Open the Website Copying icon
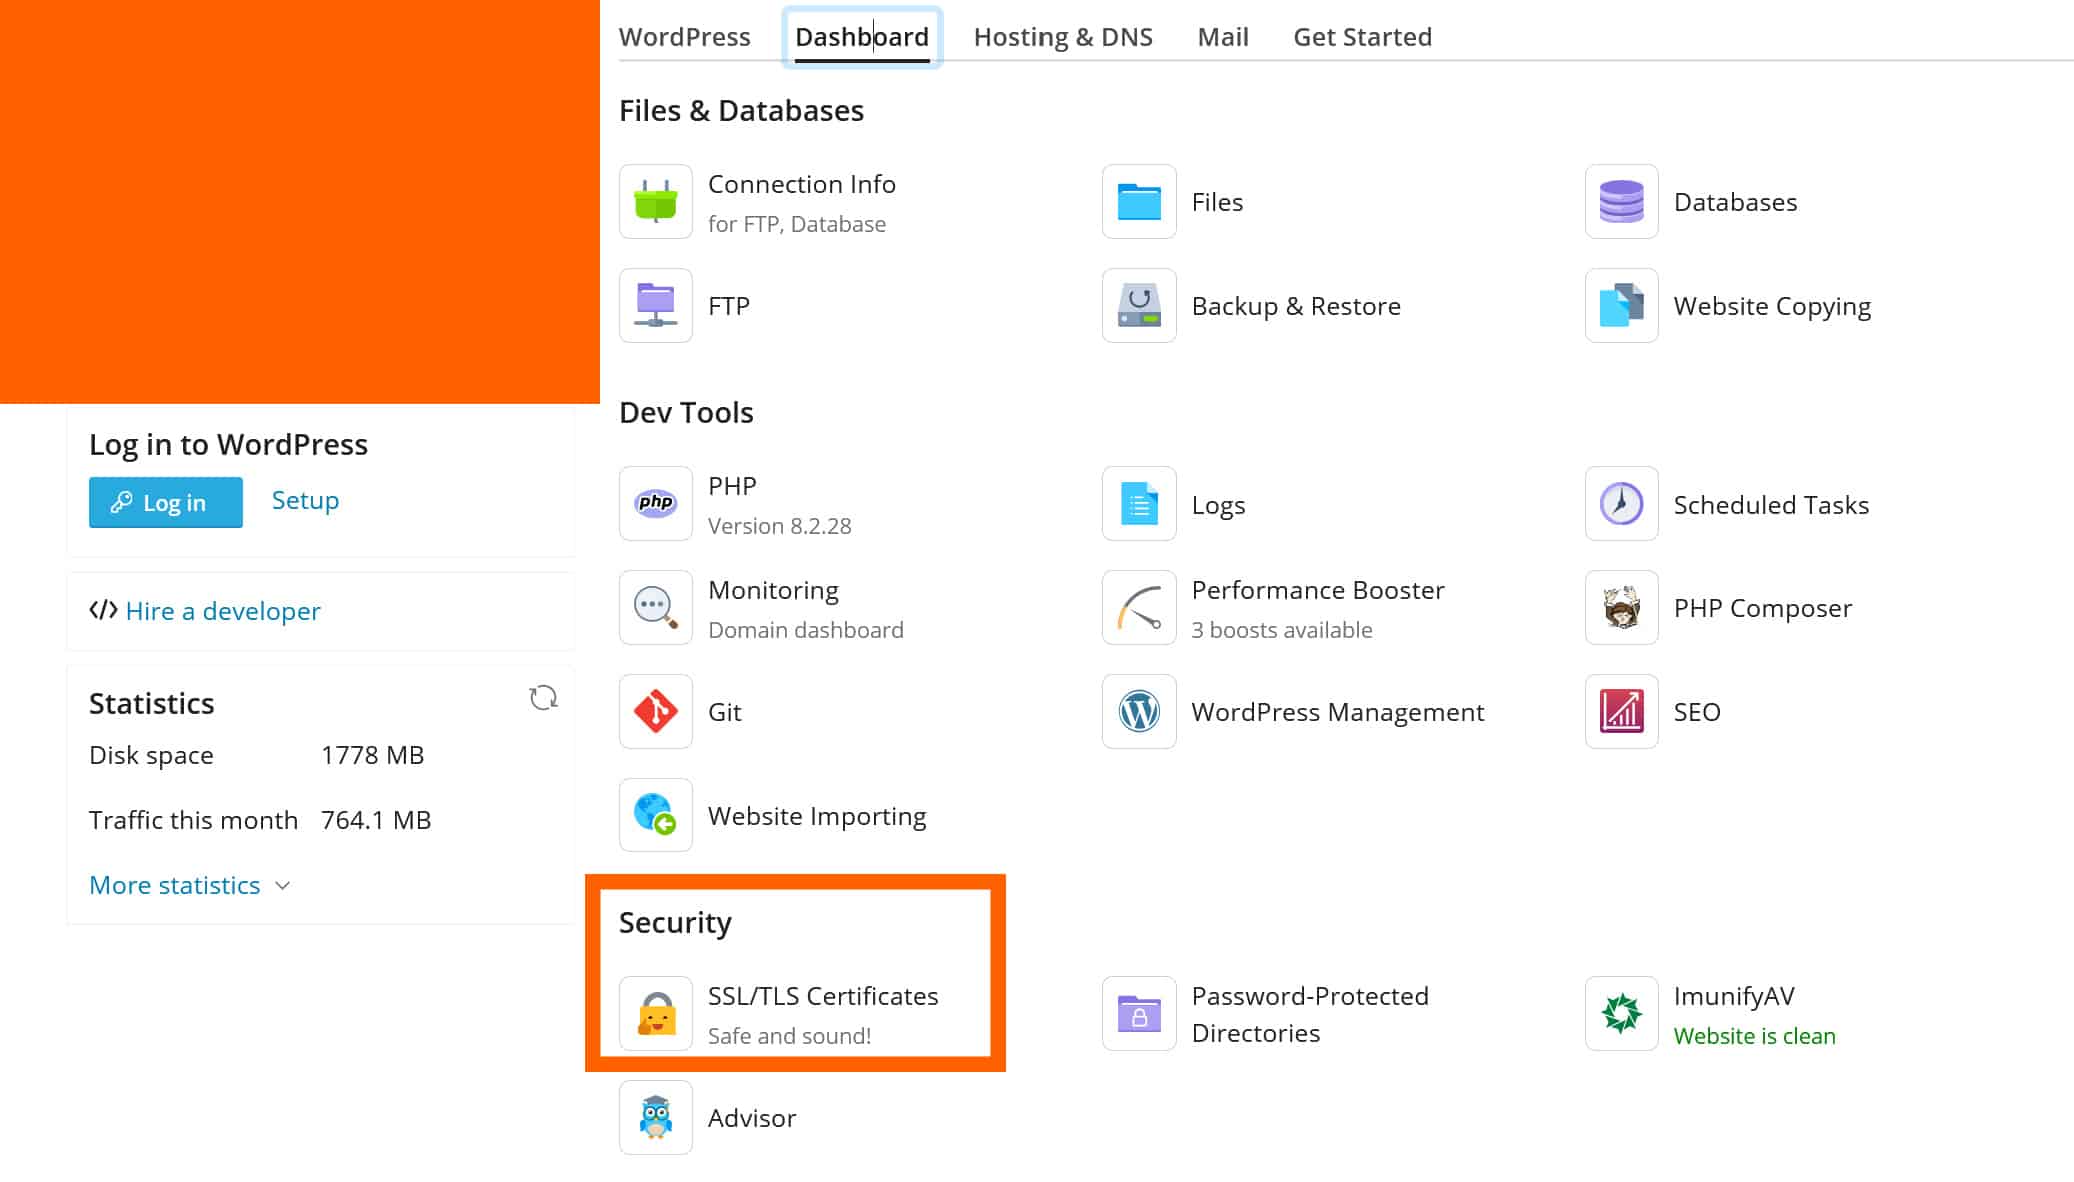The image size is (2074, 1182). [x=1622, y=306]
